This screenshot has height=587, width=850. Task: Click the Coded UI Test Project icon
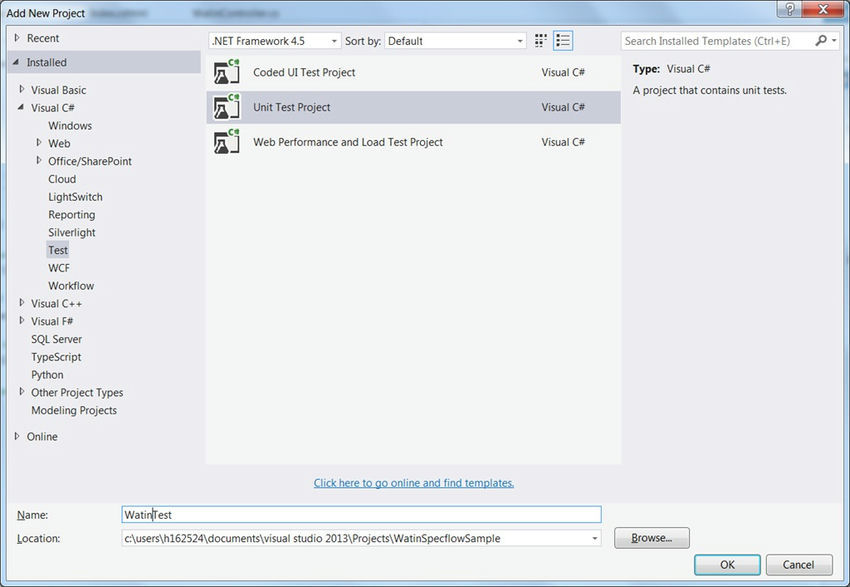[225, 72]
